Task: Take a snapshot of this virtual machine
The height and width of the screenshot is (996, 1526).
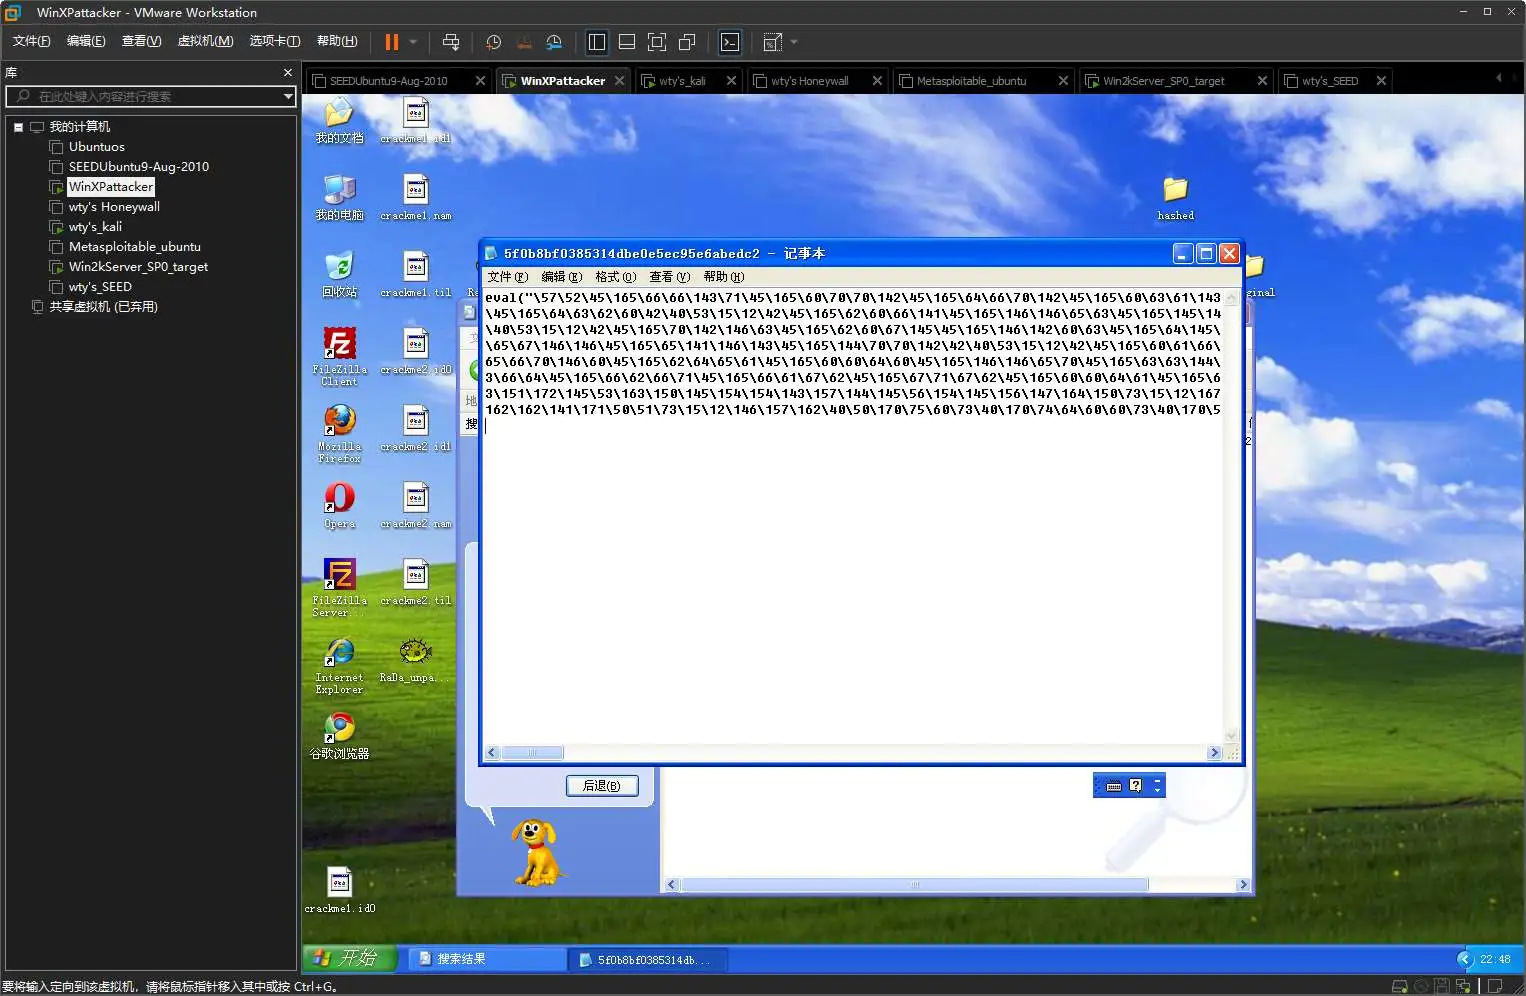Action: [x=493, y=42]
